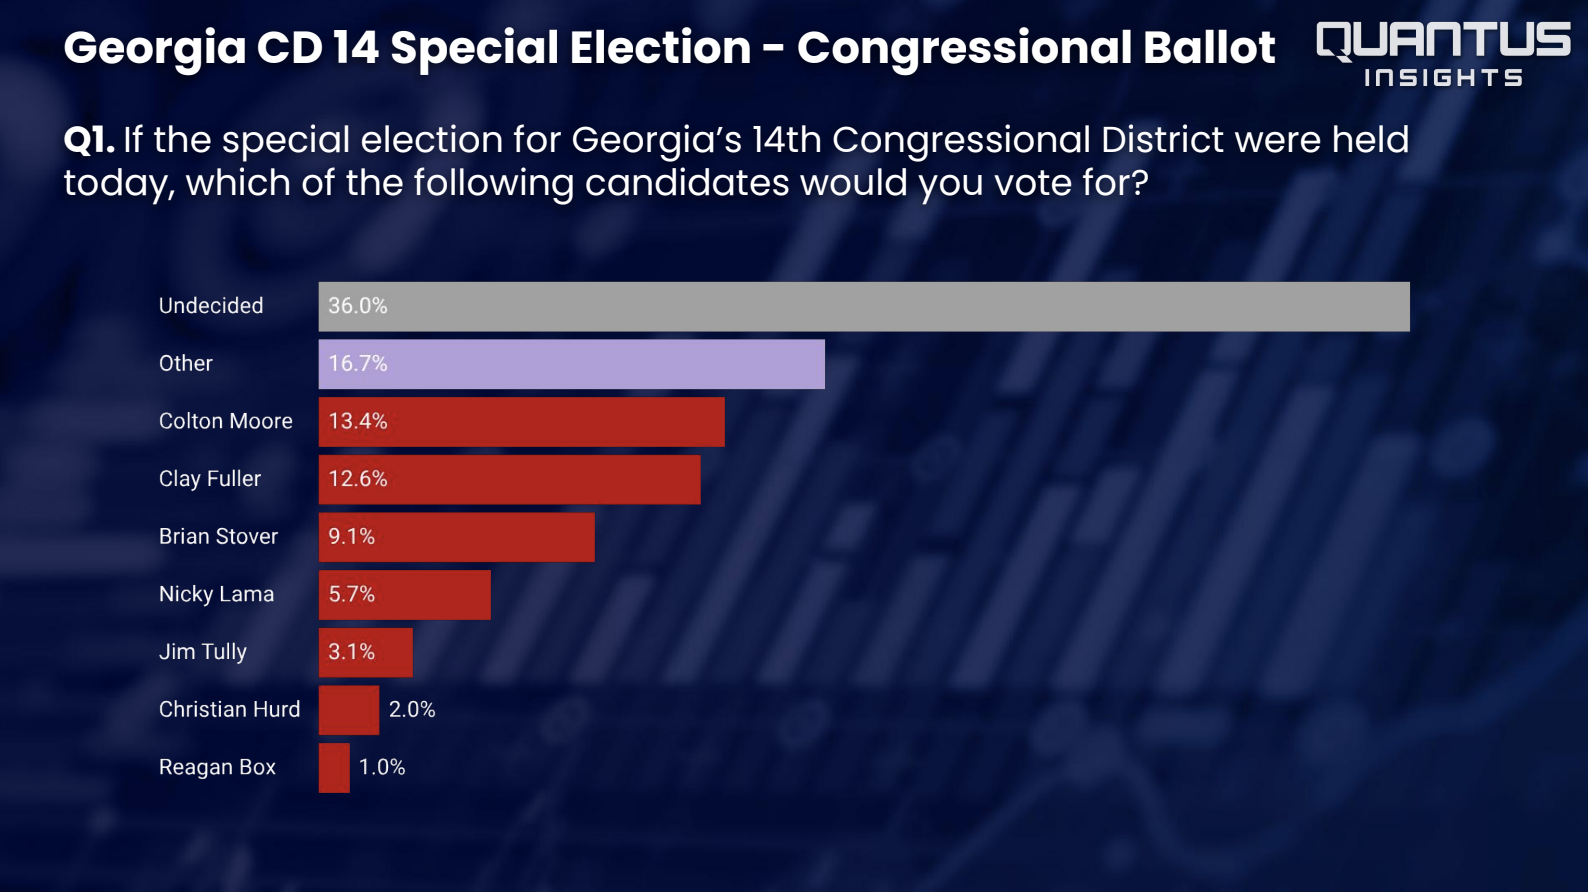Screen dimensions: 1588x892
Task: Click the Quantus Insights logo
Action: (x=1443, y=54)
